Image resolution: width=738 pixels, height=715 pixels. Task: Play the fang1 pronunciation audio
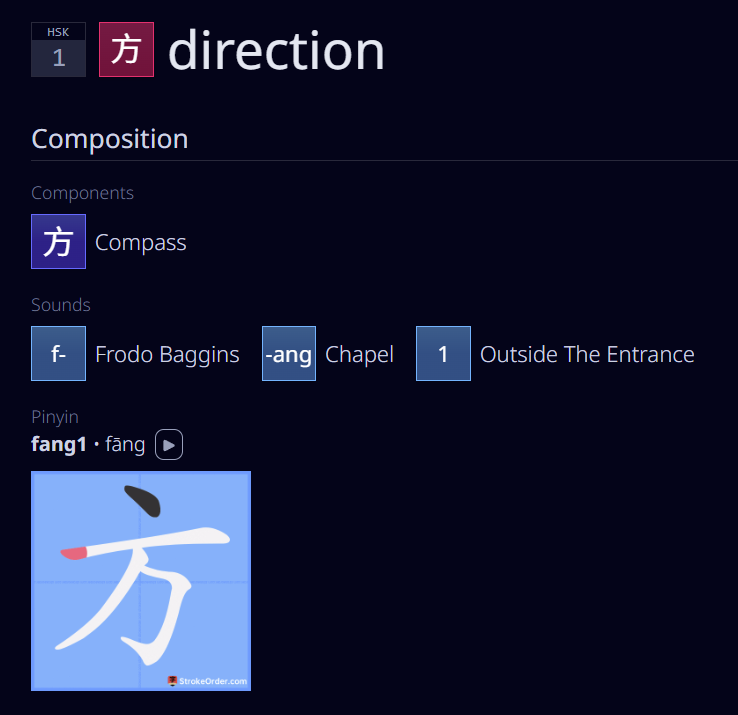(169, 444)
